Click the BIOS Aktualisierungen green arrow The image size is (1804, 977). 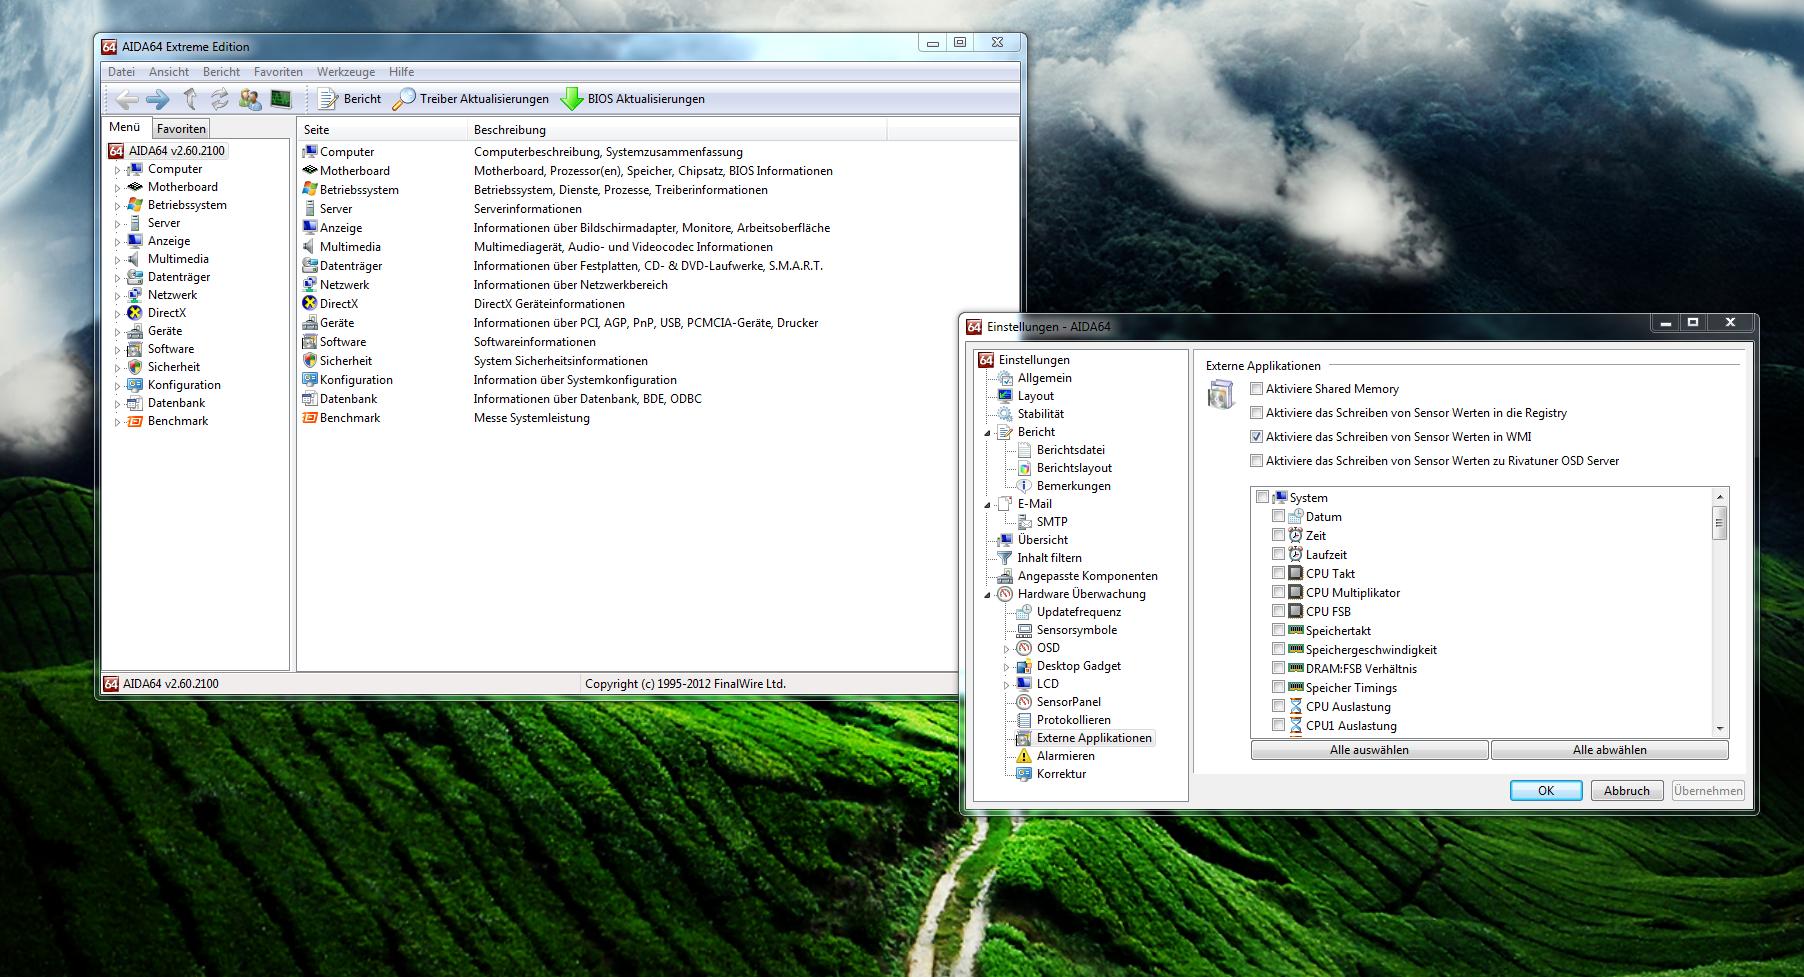(x=571, y=99)
